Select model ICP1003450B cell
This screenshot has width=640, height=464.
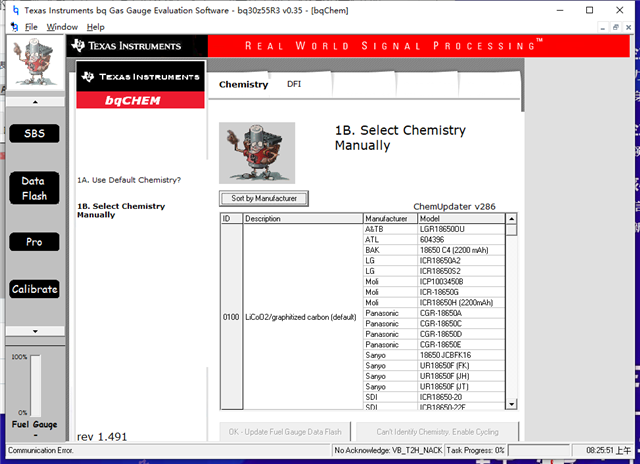462,282
